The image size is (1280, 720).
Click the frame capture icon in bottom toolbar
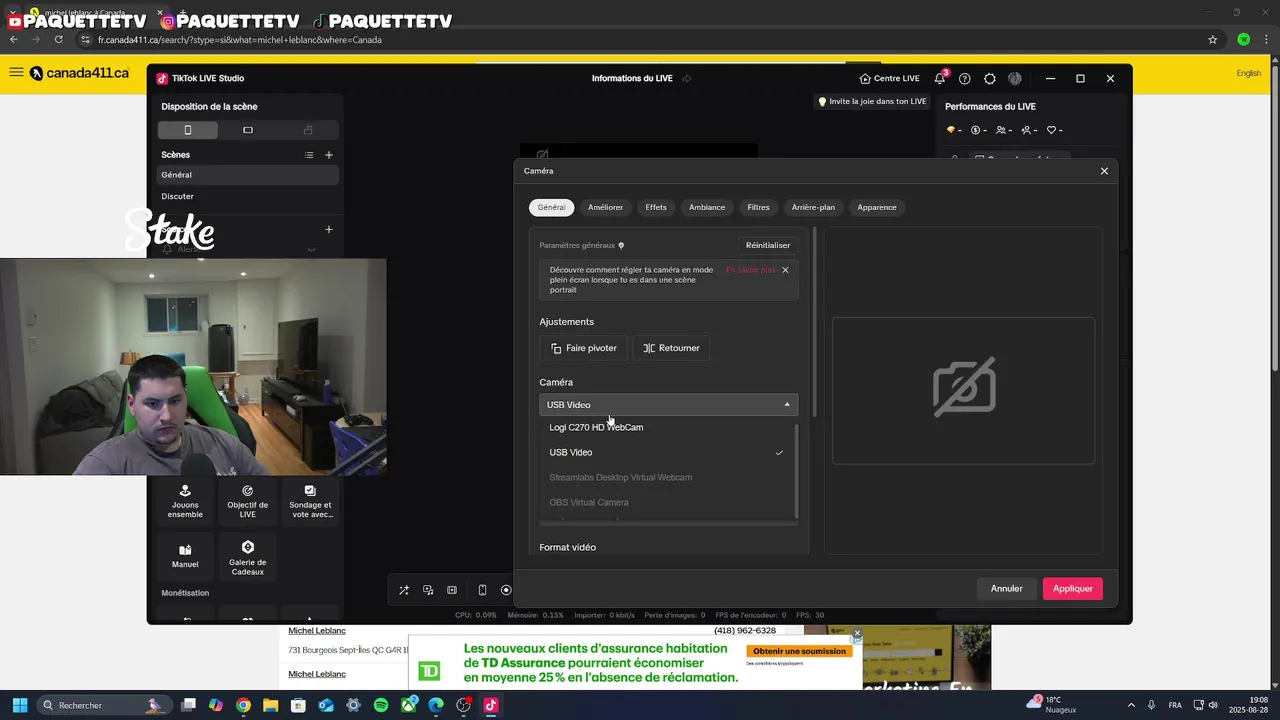pyautogui.click(x=452, y=590)
